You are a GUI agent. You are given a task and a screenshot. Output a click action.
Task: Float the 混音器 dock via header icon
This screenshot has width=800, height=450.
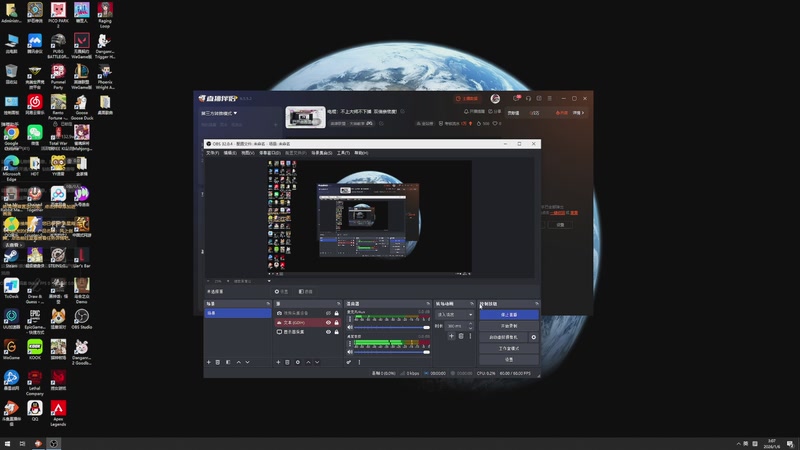pos(428,304)
